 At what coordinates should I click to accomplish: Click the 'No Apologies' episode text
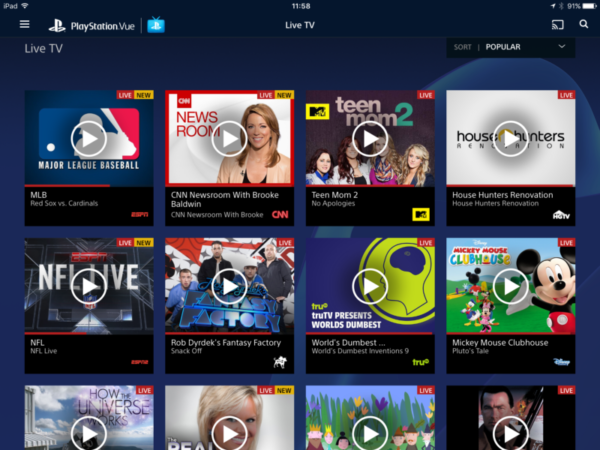tap(333, 203)
